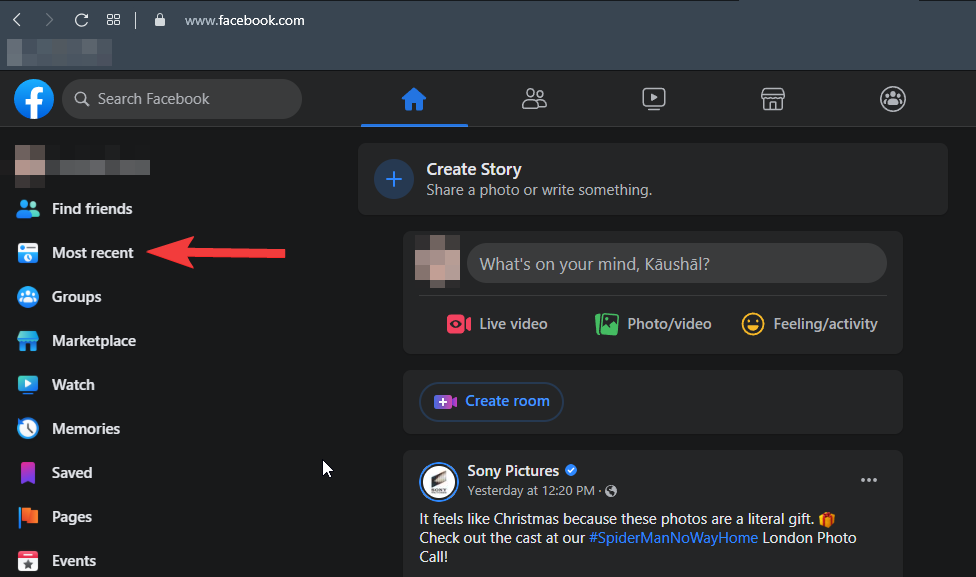Open Events in sidebar

point(73,561)
